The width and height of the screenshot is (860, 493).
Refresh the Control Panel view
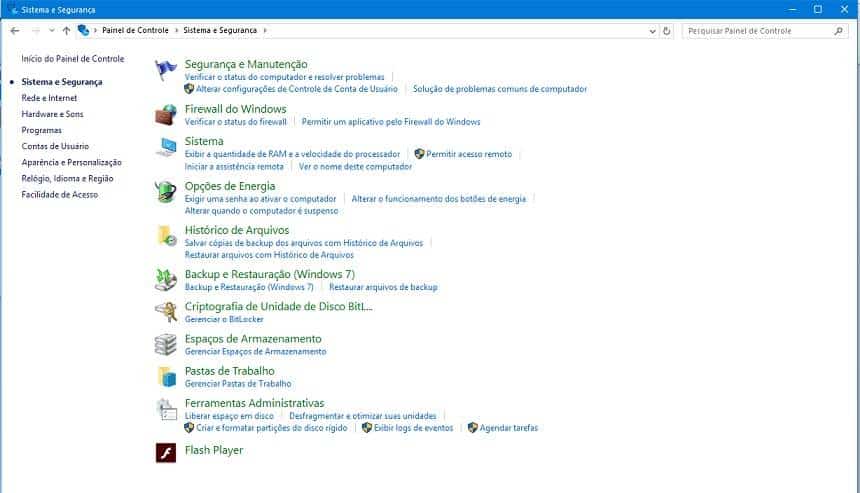tap(667, 31)
